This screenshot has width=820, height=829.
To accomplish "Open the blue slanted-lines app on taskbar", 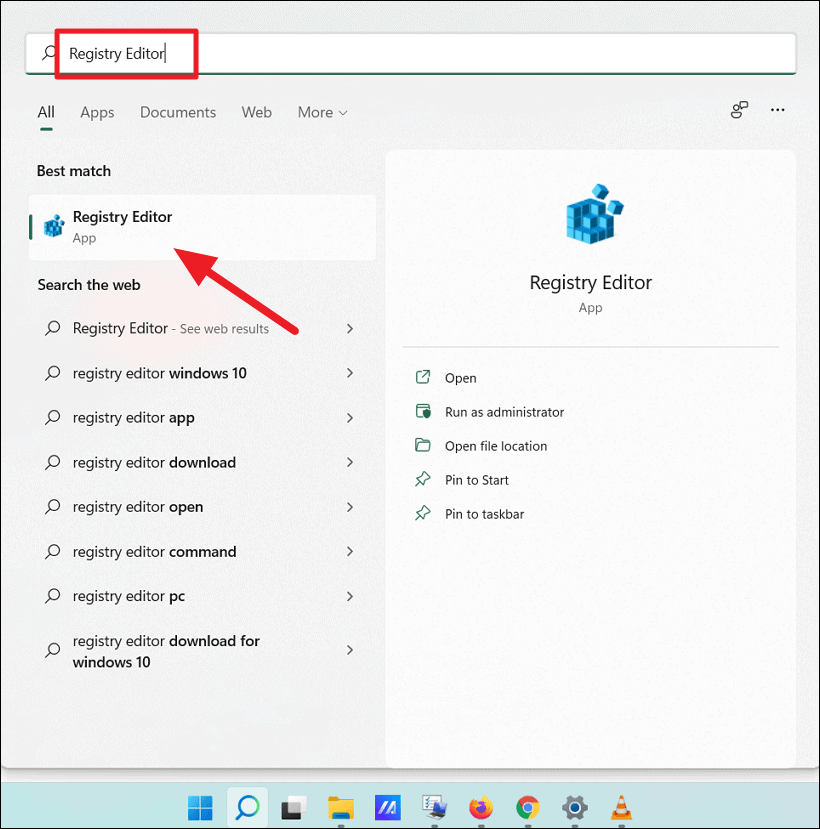I will (388, 808).
